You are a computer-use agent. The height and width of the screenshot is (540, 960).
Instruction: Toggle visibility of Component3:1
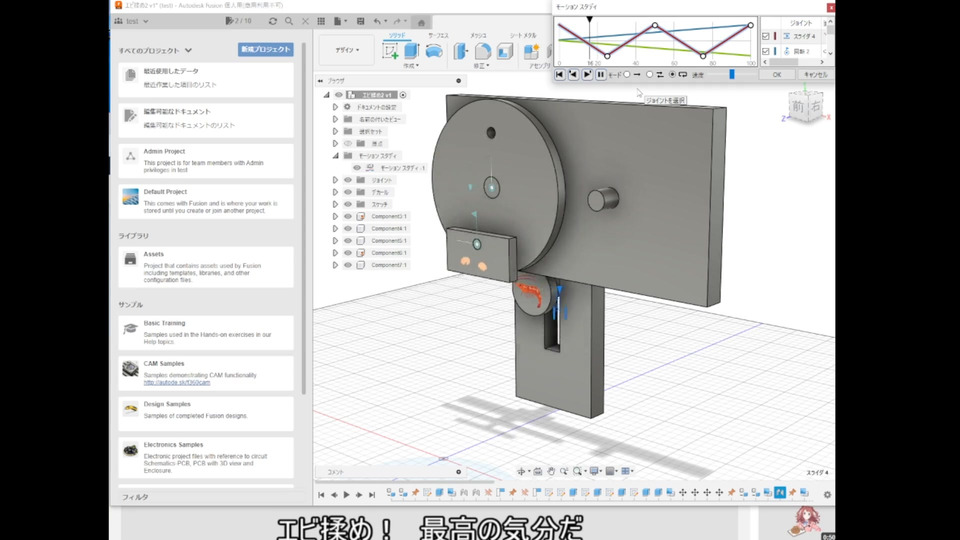(x=348, y=216)
